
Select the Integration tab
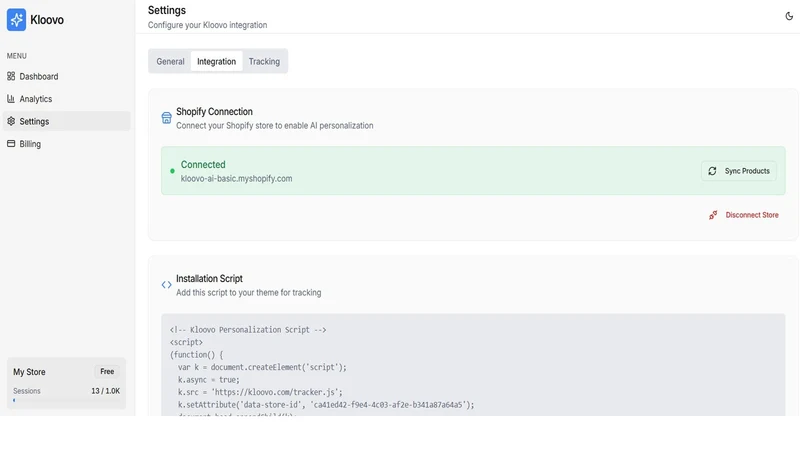click(216, 61)
